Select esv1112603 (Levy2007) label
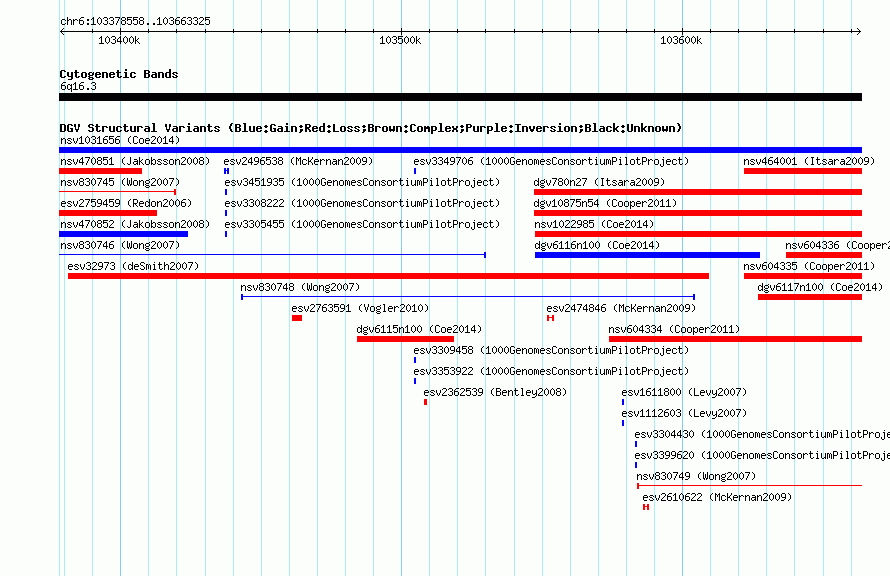 (684, 413)
